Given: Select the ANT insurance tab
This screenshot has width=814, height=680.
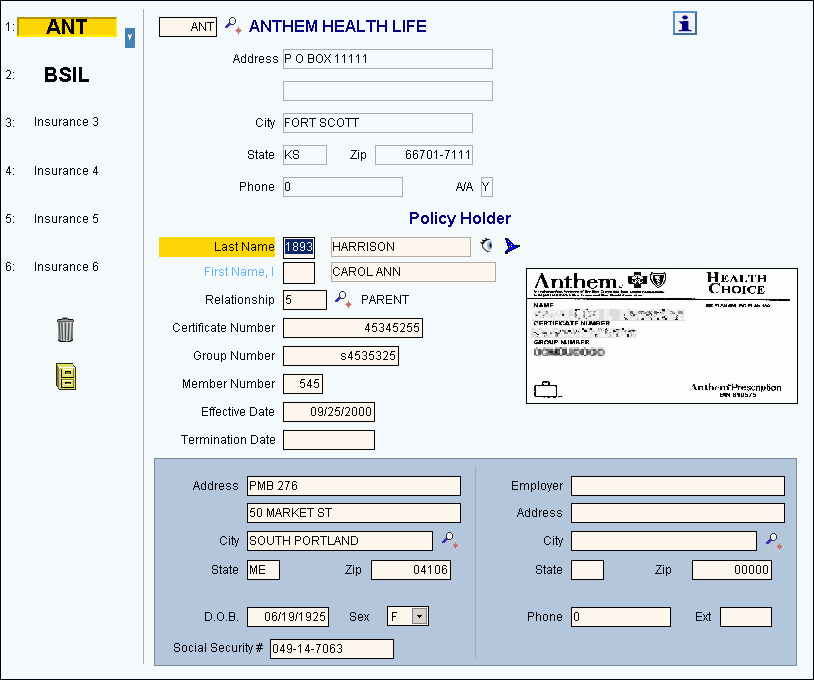Looking at the screenshot, I should (x=66, y=27).
